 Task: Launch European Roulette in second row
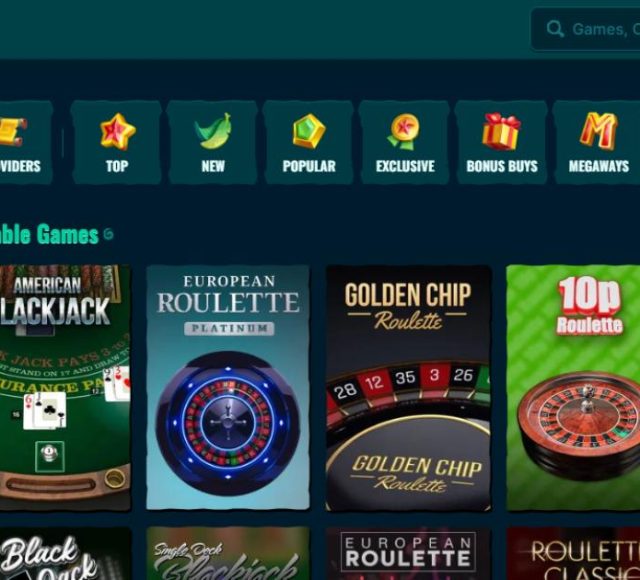[408, 553]
